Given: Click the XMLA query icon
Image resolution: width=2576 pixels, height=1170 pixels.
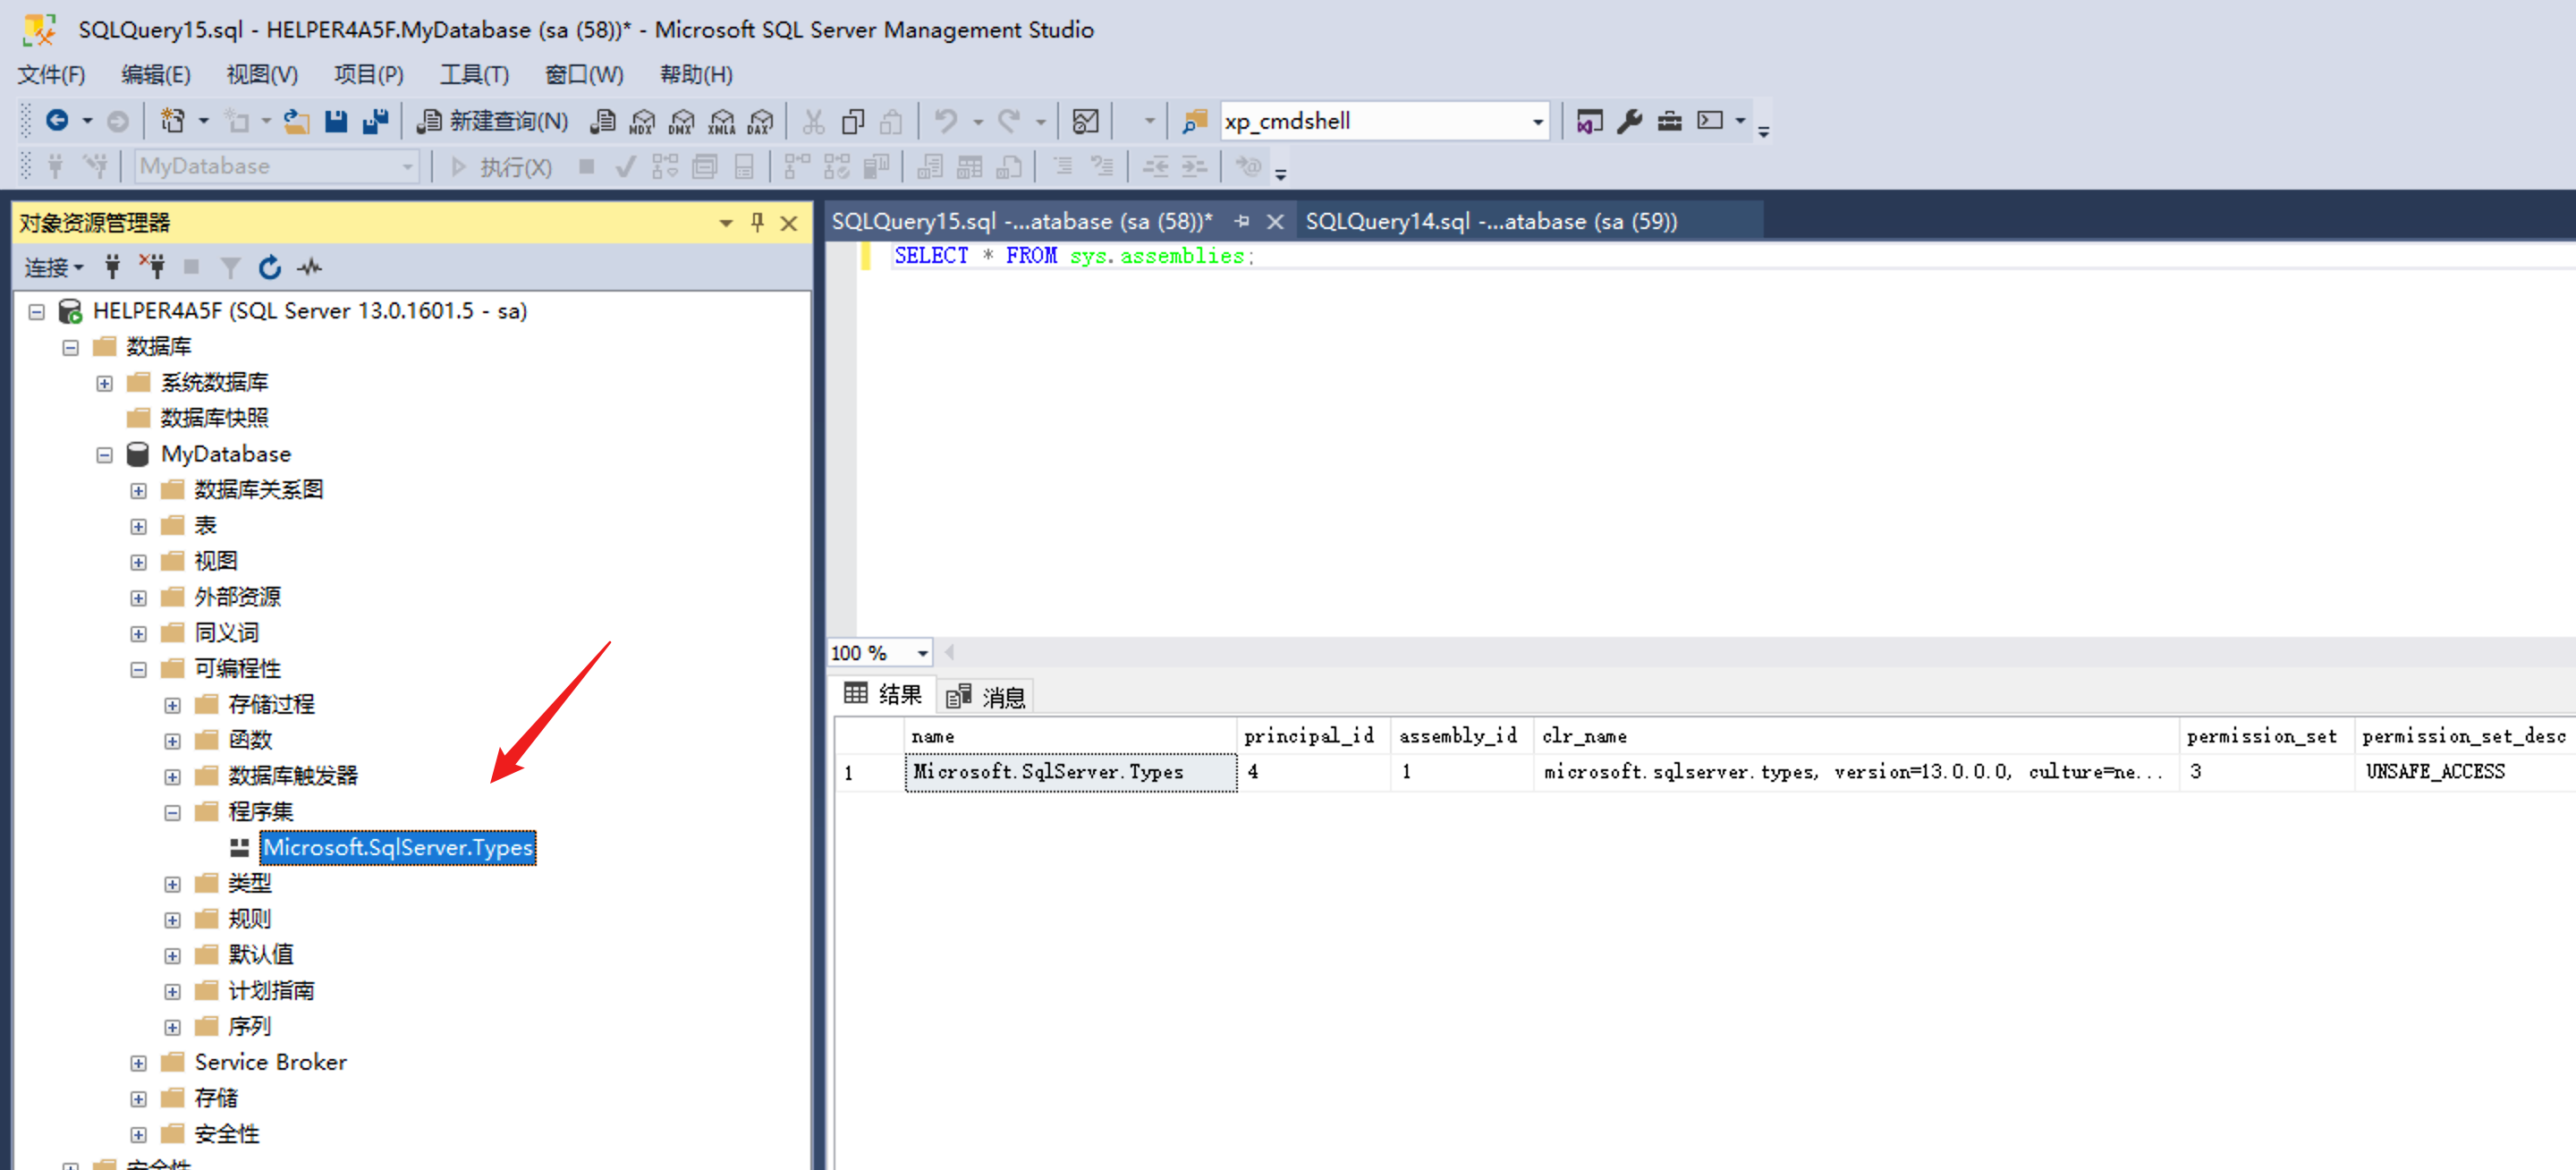Looking at the screenshot, I should click(x=721, y=121).
